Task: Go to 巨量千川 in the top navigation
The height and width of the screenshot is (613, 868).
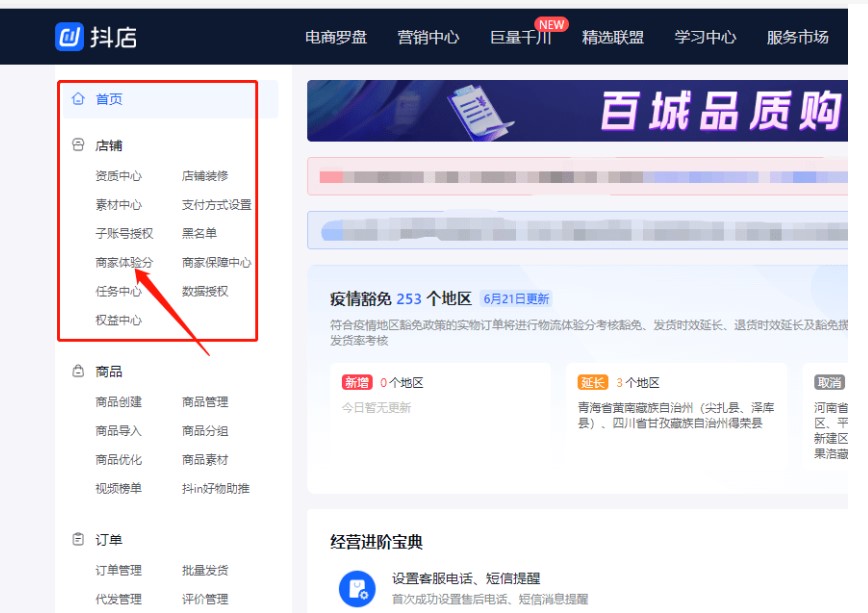Action: (520, 37)
